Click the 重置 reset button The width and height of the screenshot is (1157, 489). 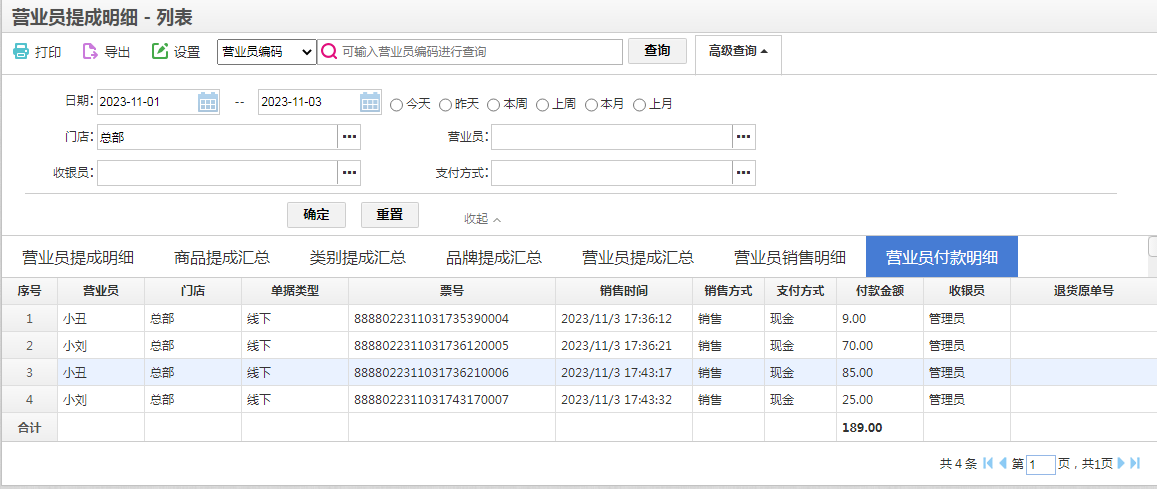tap(390, 215)
